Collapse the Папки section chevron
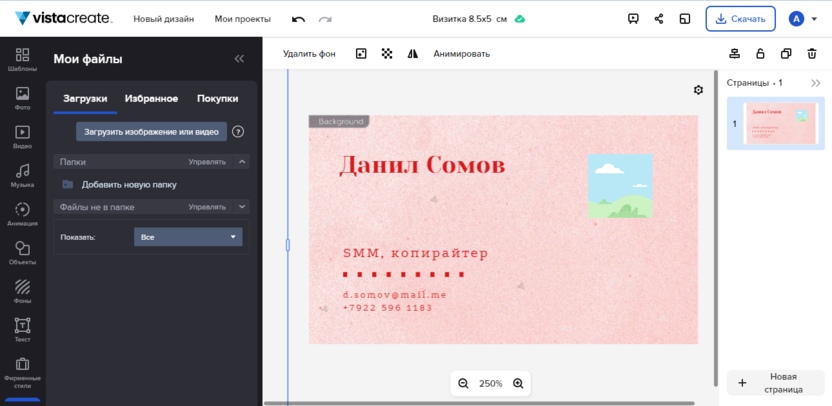The width and height of the screenshot is (832, 406). (x=242, y=162)
